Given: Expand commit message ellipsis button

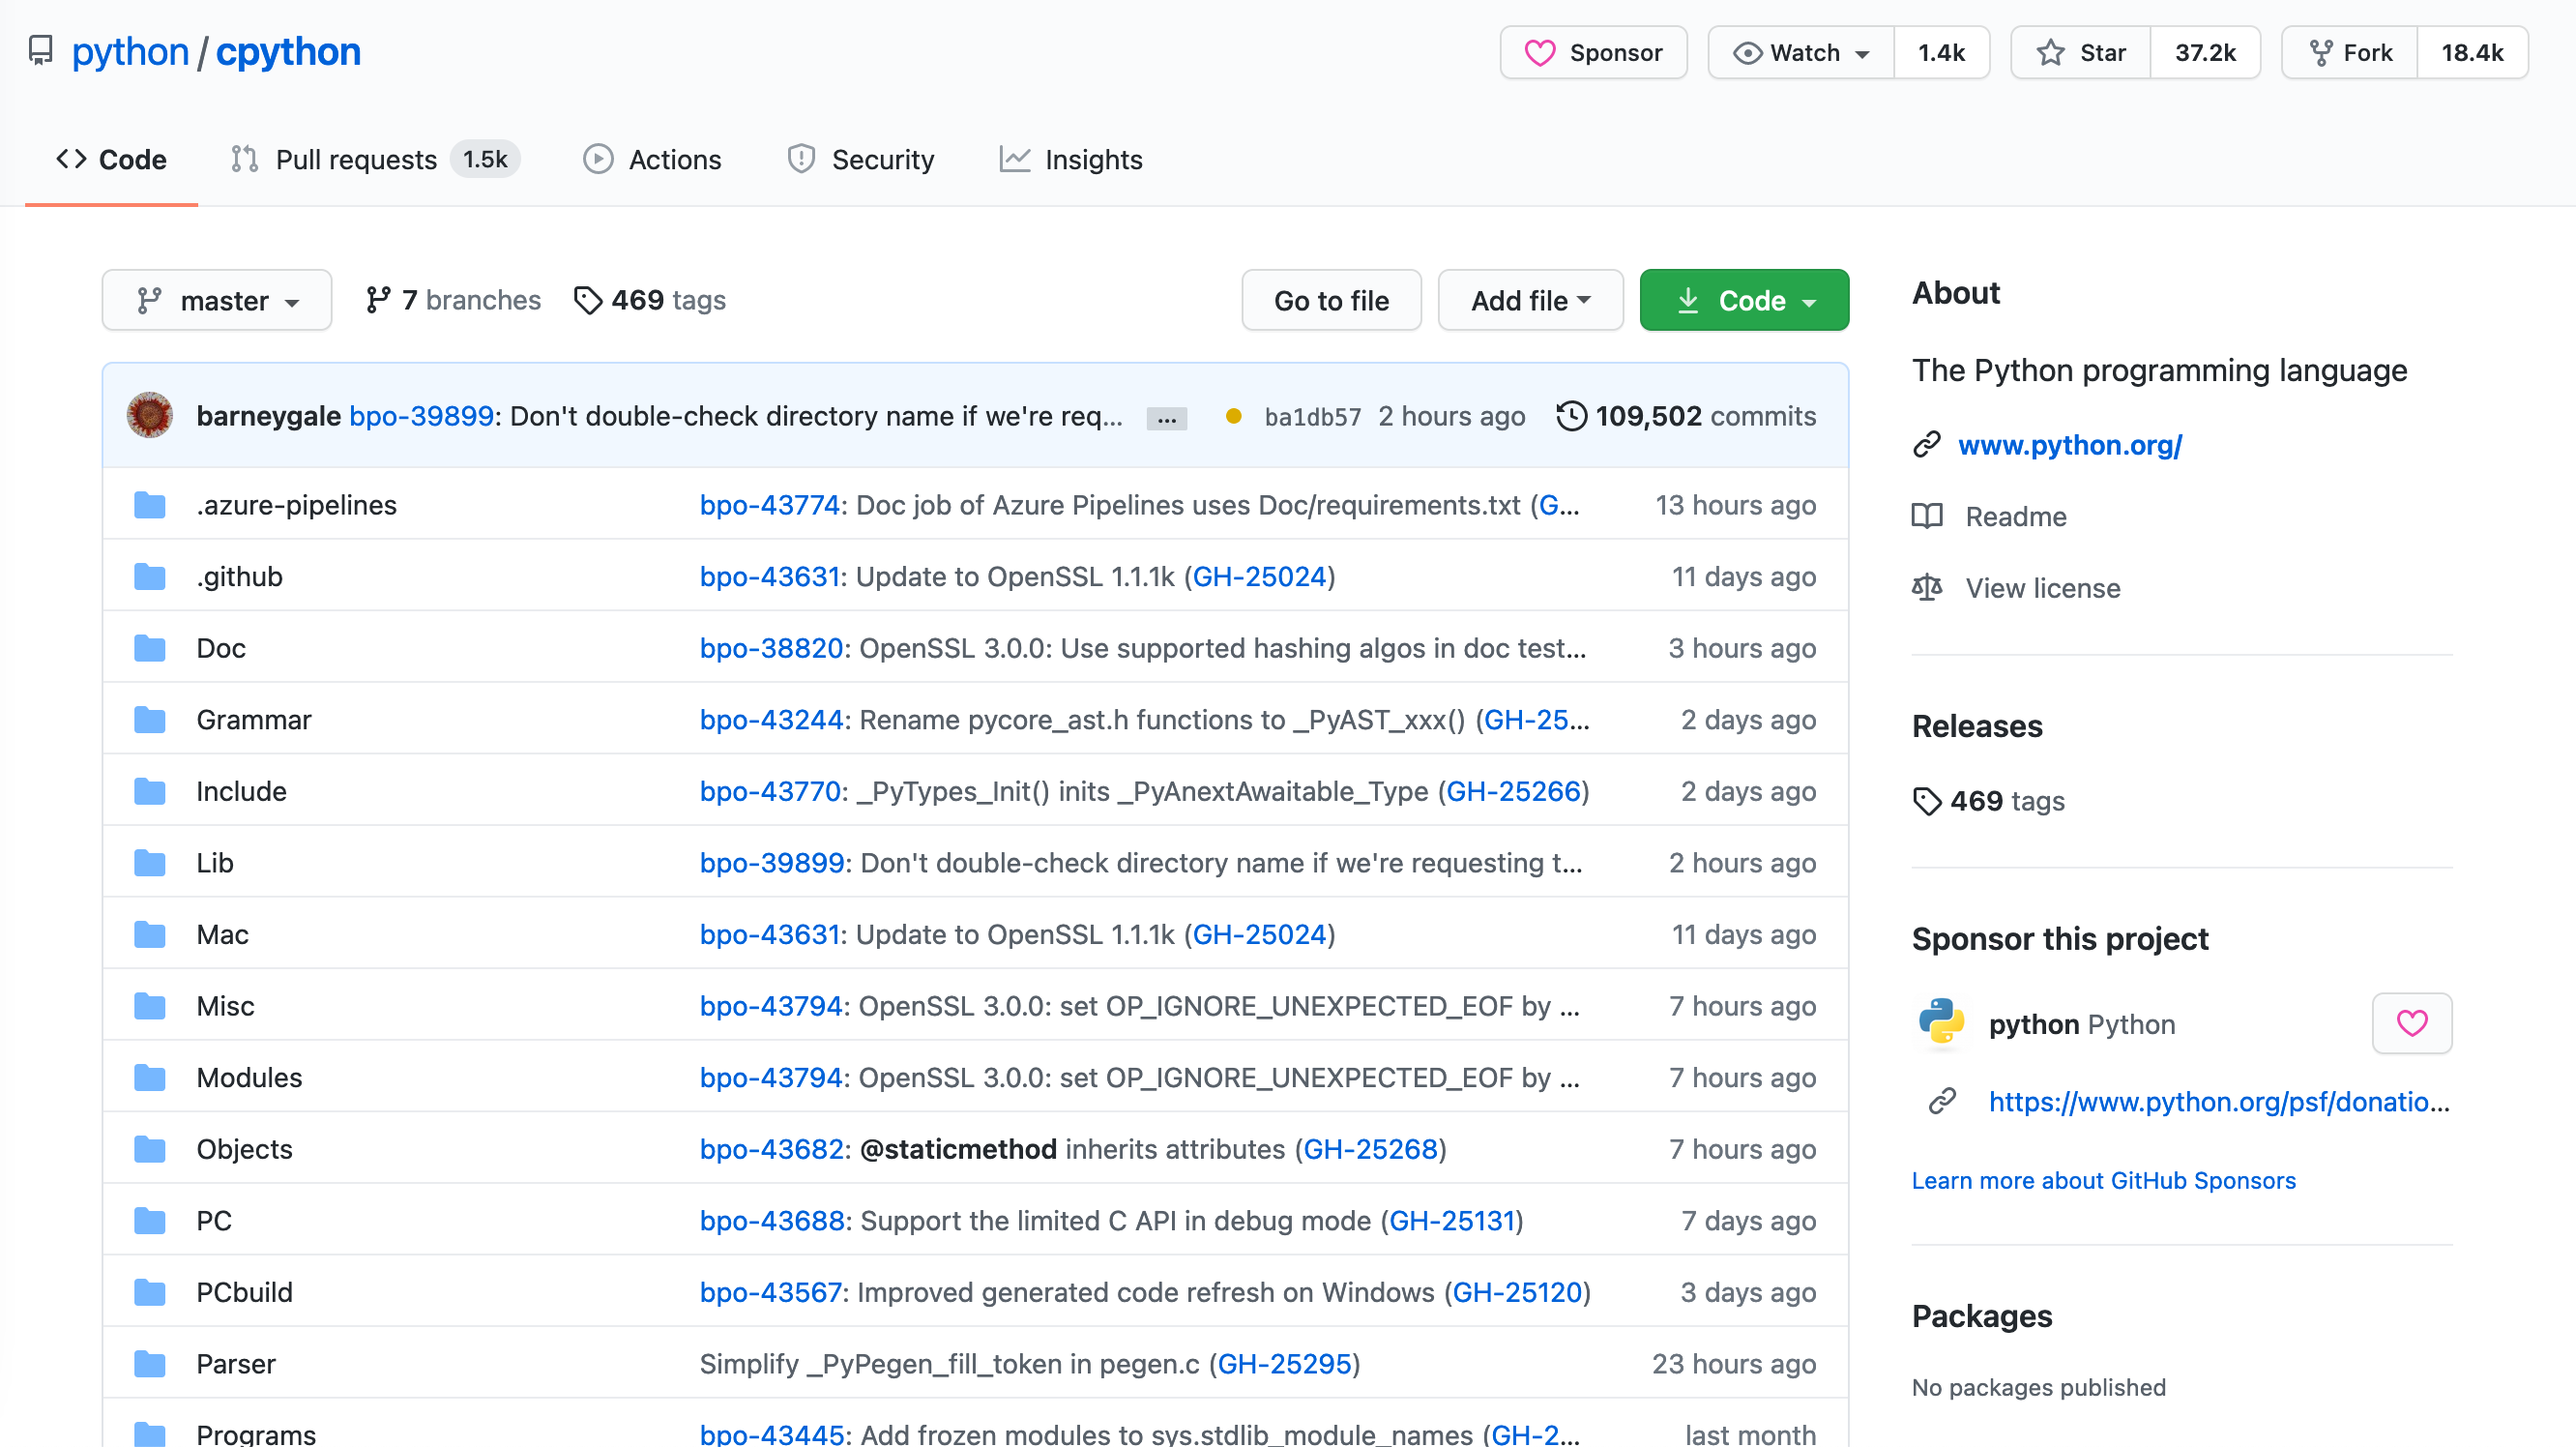Looking at the screenshot, I should pos(1166,418).
